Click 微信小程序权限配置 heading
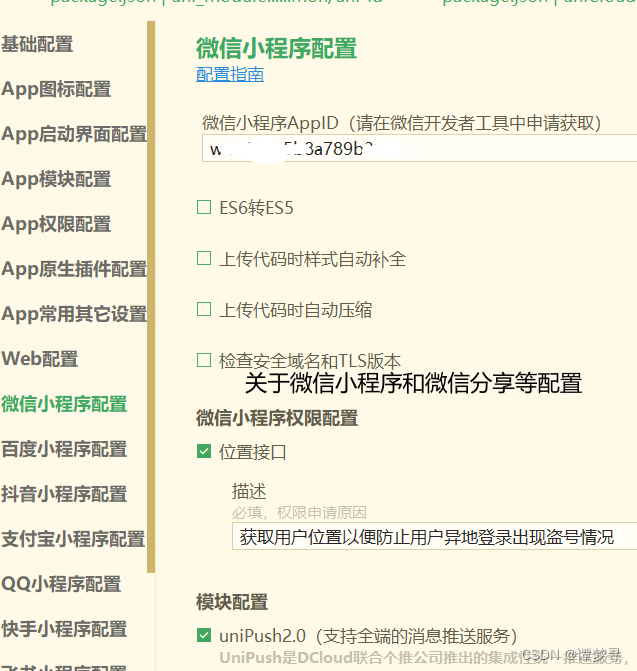Viewport: 637px width, 671px height. click(277, 418)
